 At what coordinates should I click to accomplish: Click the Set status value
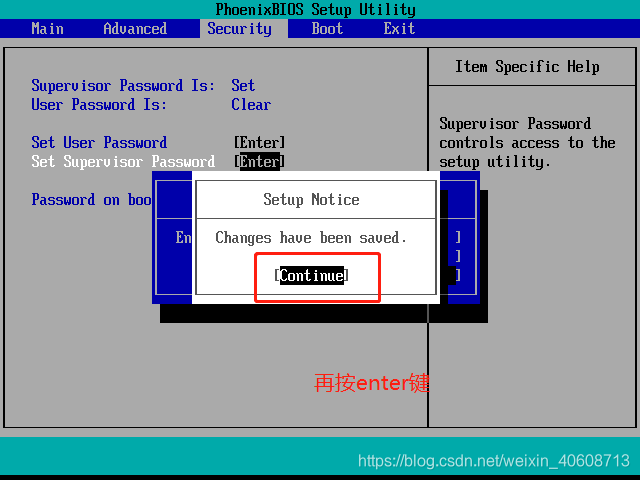coord(243,86)
